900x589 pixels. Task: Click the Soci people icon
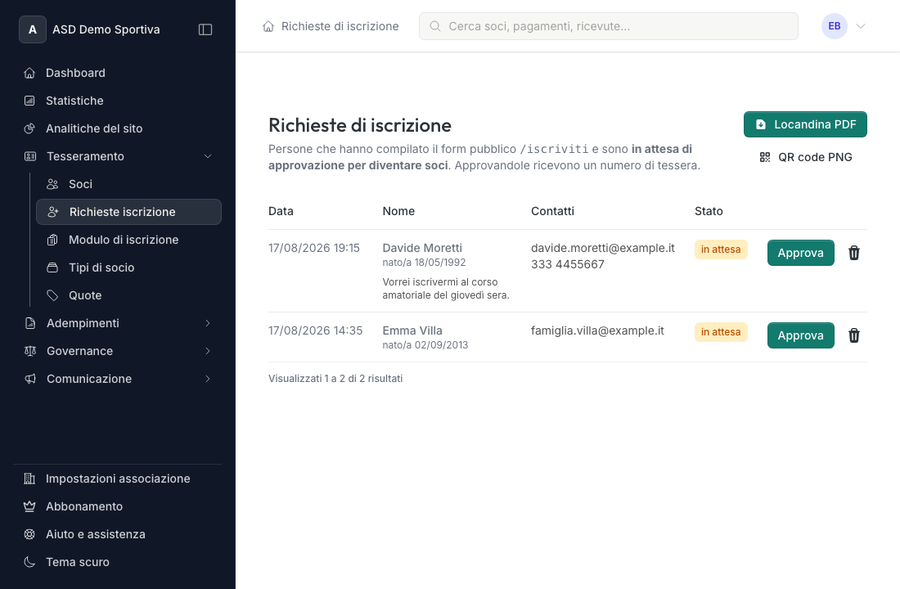[x=52, y=184]
